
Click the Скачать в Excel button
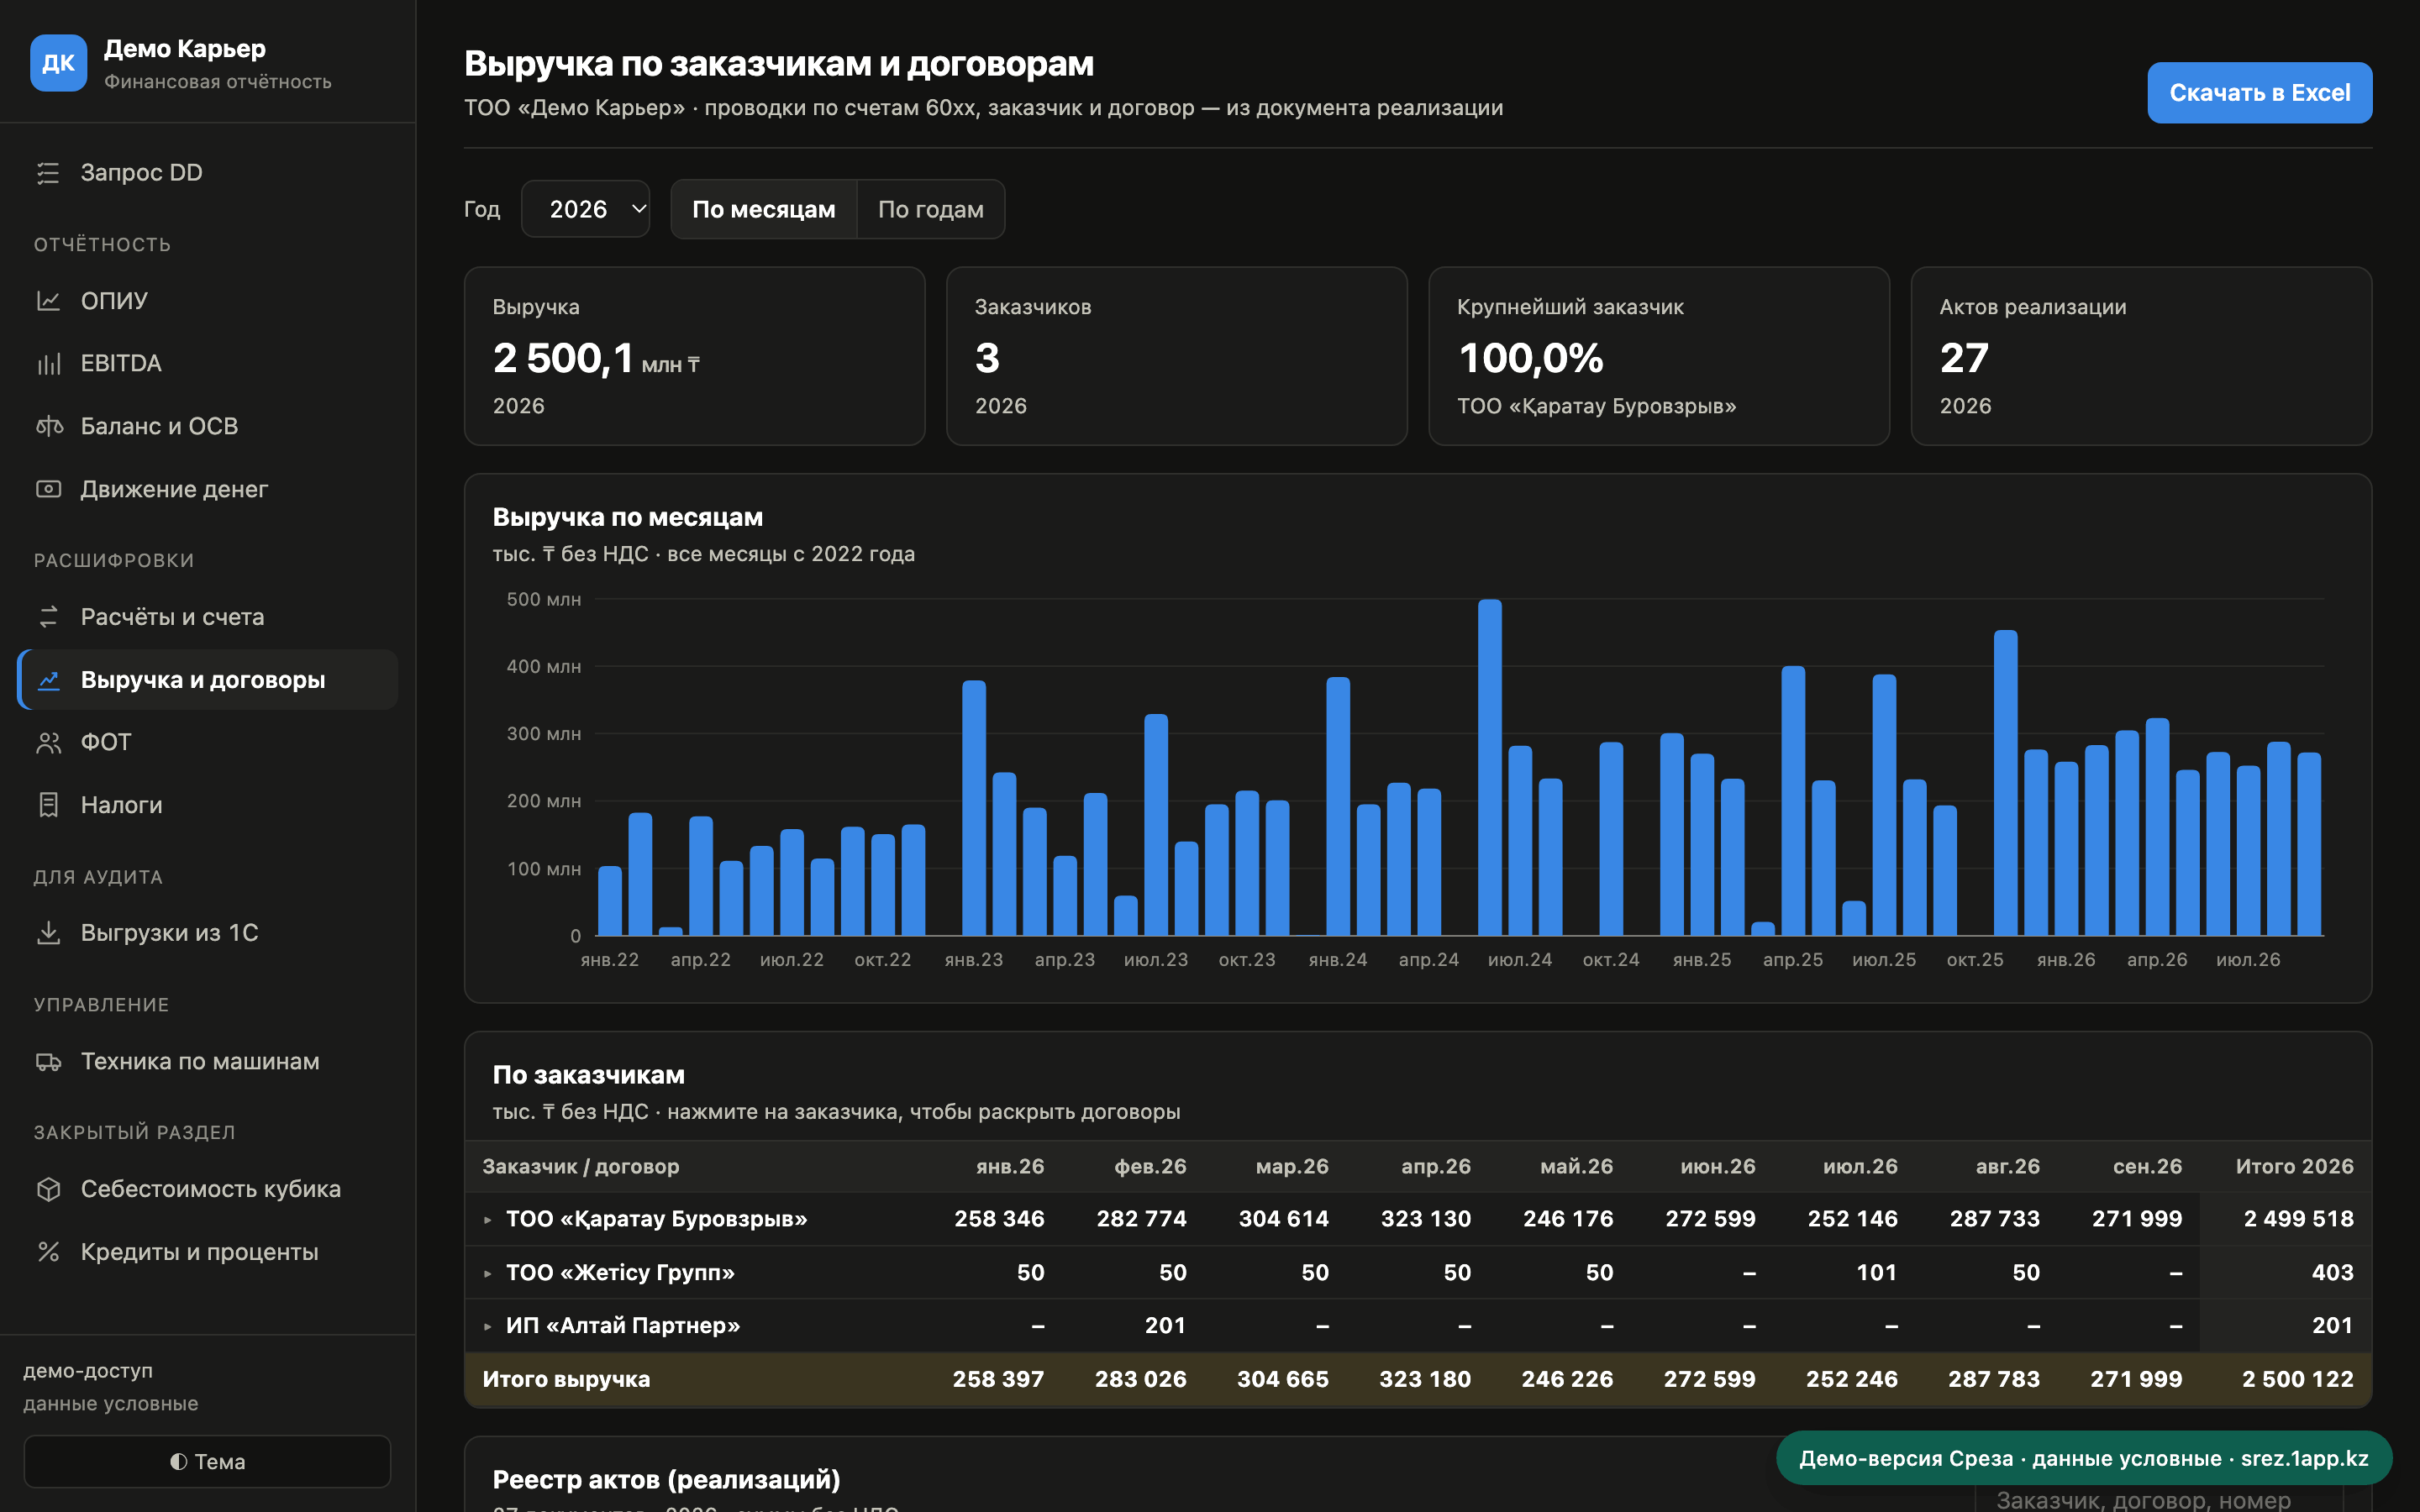tap(2259, 93)
